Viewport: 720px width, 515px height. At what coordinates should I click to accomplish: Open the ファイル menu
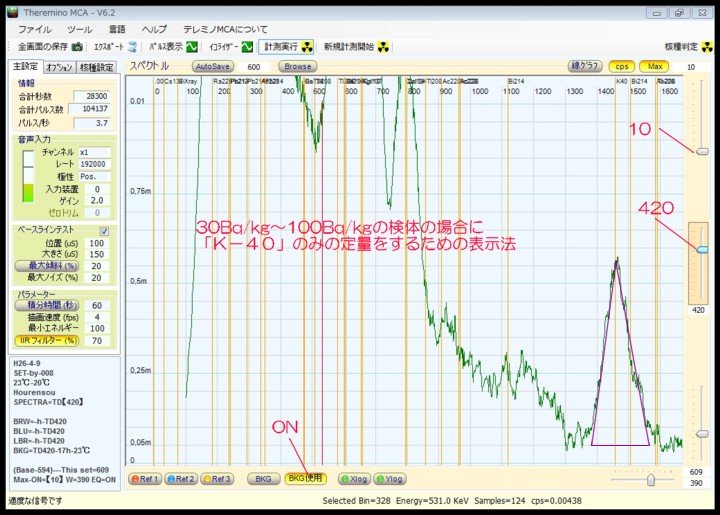pos(34,29)
